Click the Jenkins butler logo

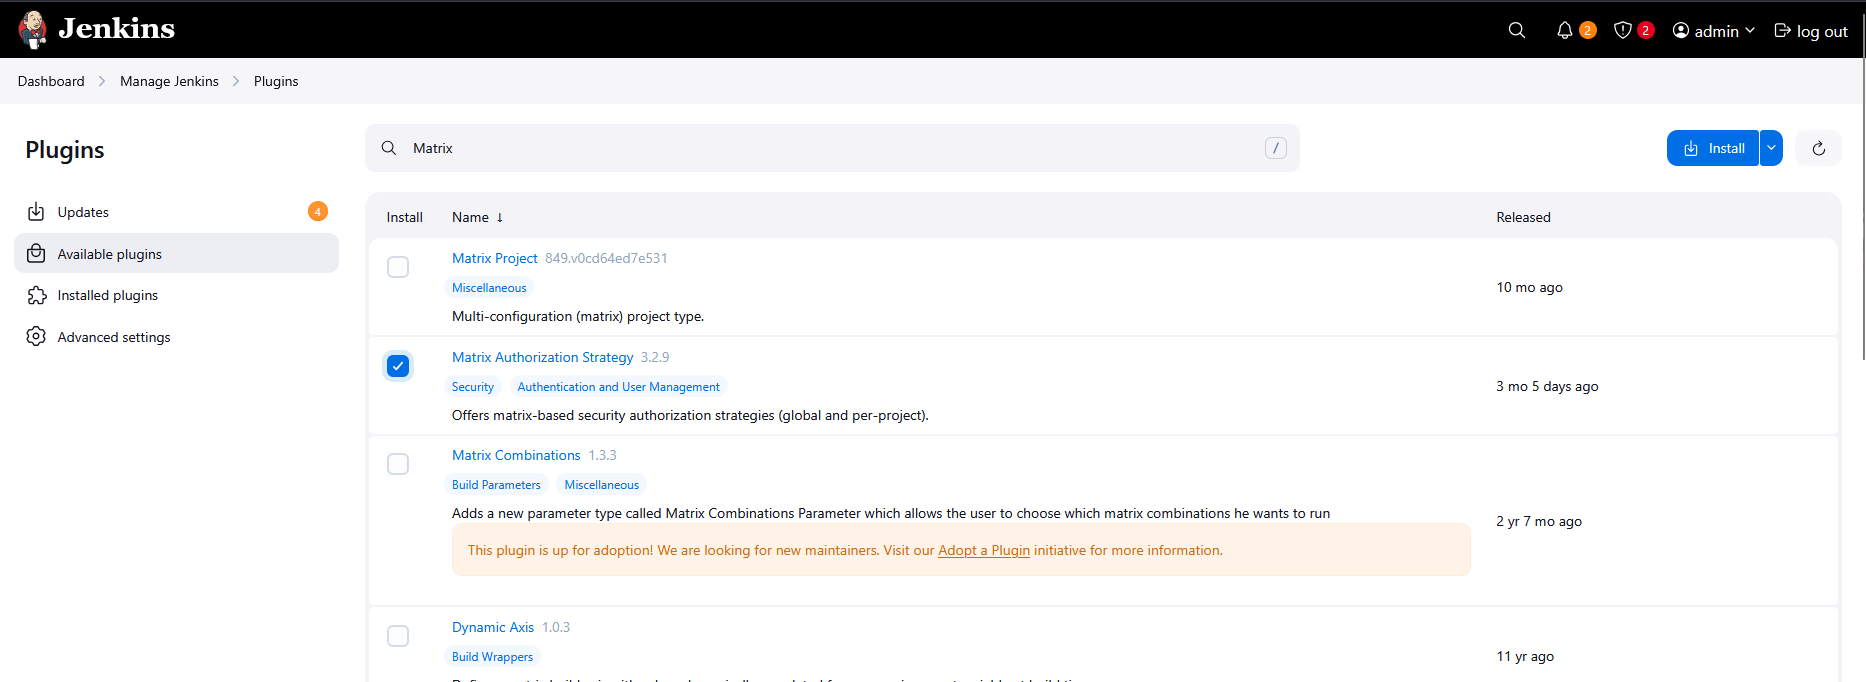pyautogui.click(x=33, y=29)
